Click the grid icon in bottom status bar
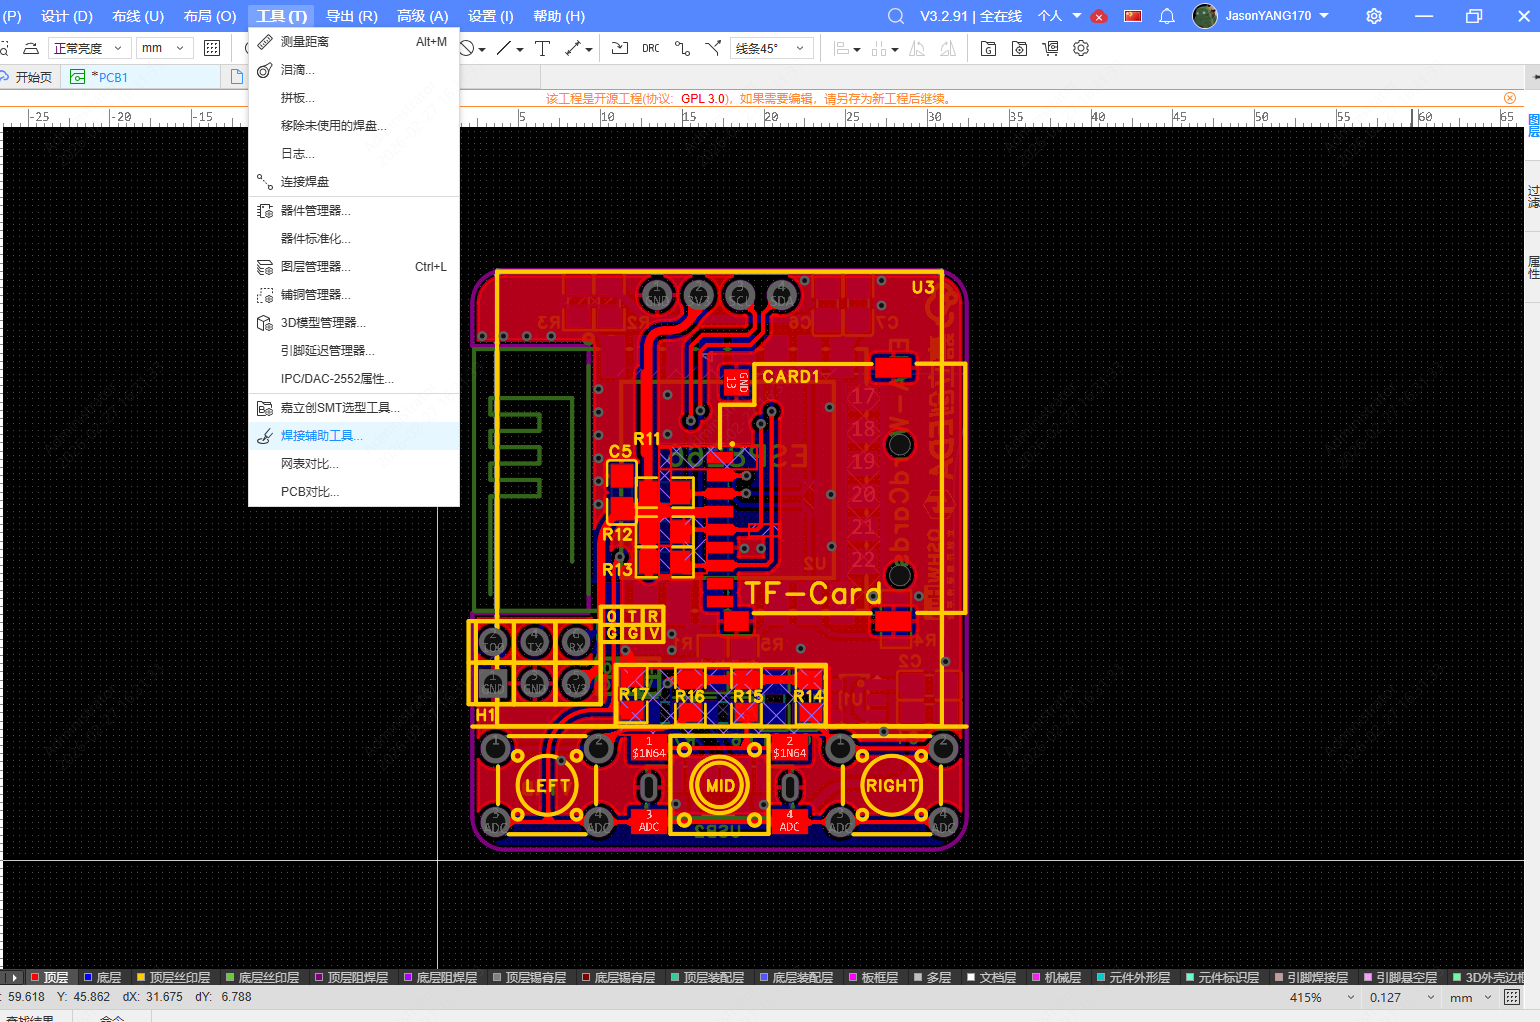The width and height of the screenshot is (1540, 1022). point(1512,997)
